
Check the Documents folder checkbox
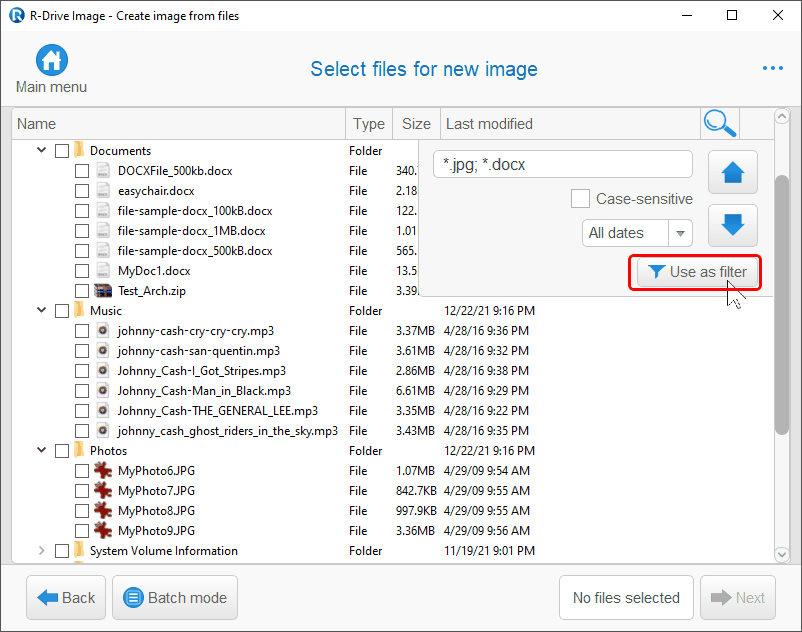pyautogui.click(x=62, y=151)
